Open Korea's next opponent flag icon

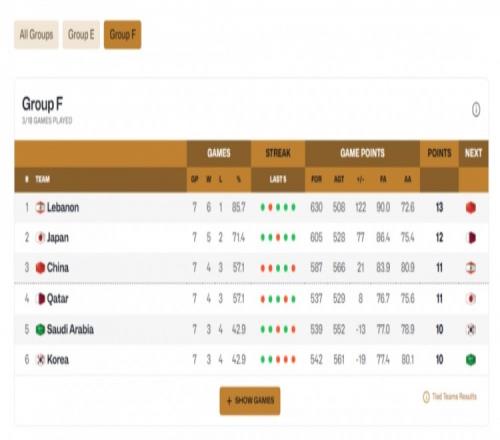[471, 360]
